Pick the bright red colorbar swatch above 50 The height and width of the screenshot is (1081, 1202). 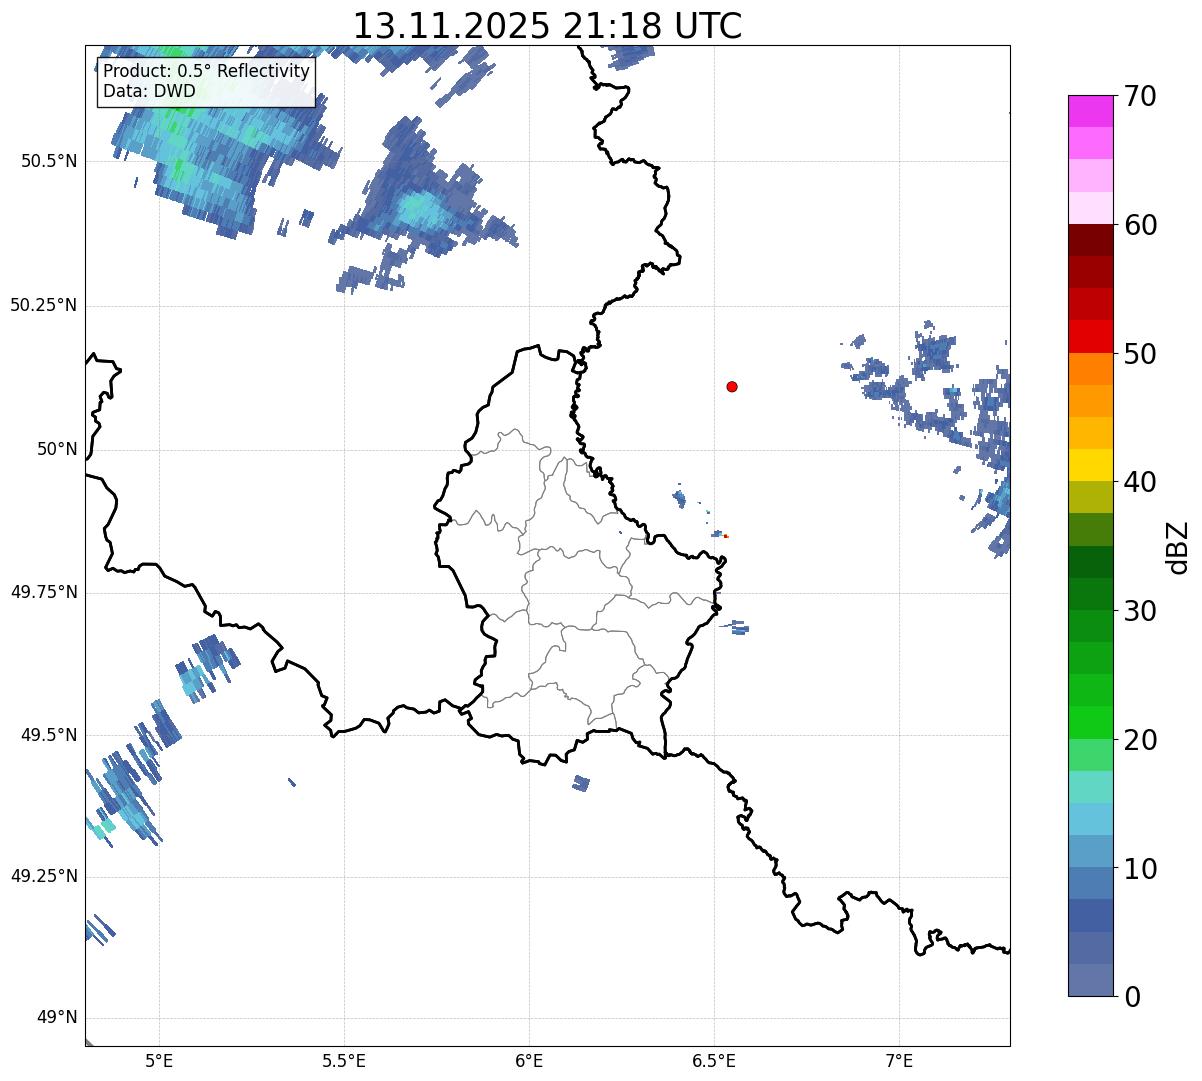coord(1089,336)
